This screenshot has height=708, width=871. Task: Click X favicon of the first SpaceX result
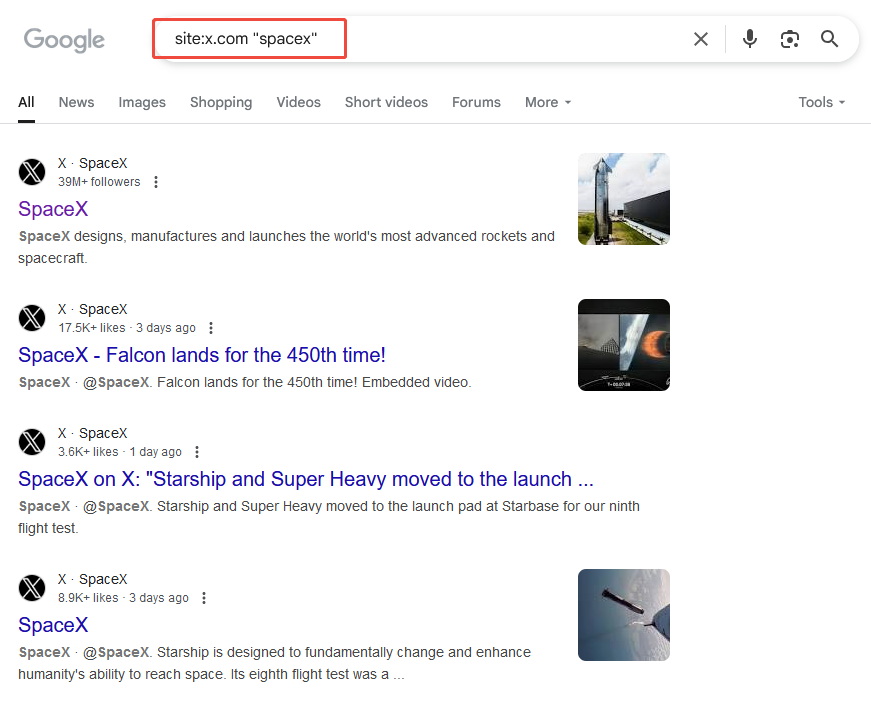pos(32,172)
